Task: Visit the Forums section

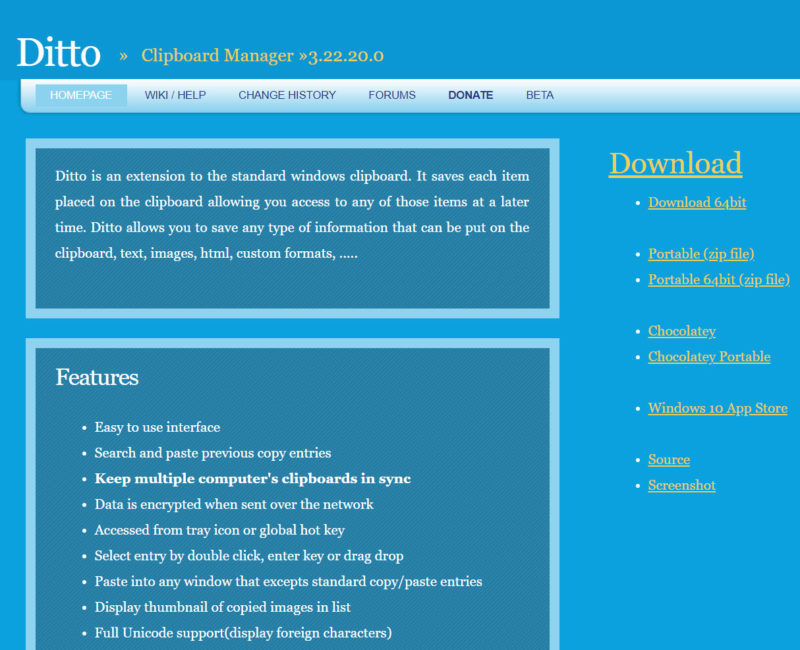Action: 392,95
